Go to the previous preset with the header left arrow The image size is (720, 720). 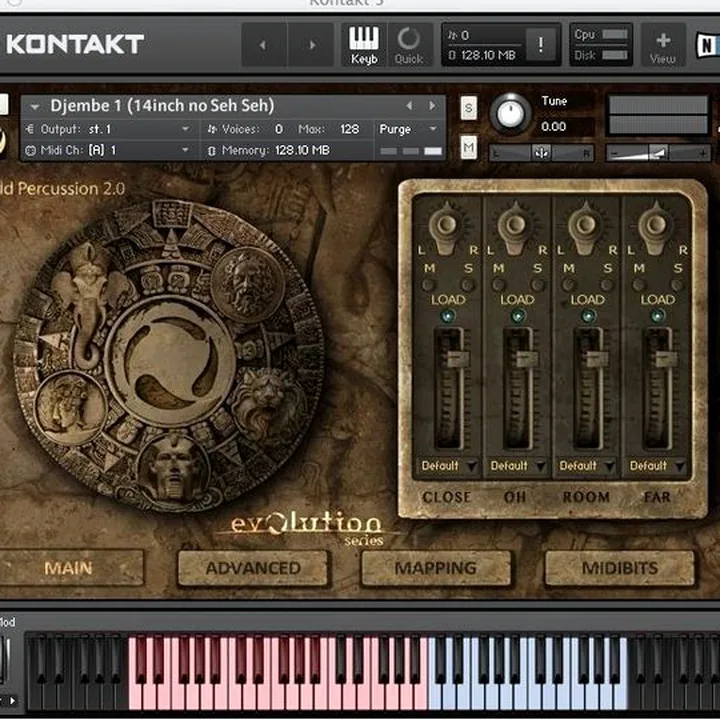[263, 45]
